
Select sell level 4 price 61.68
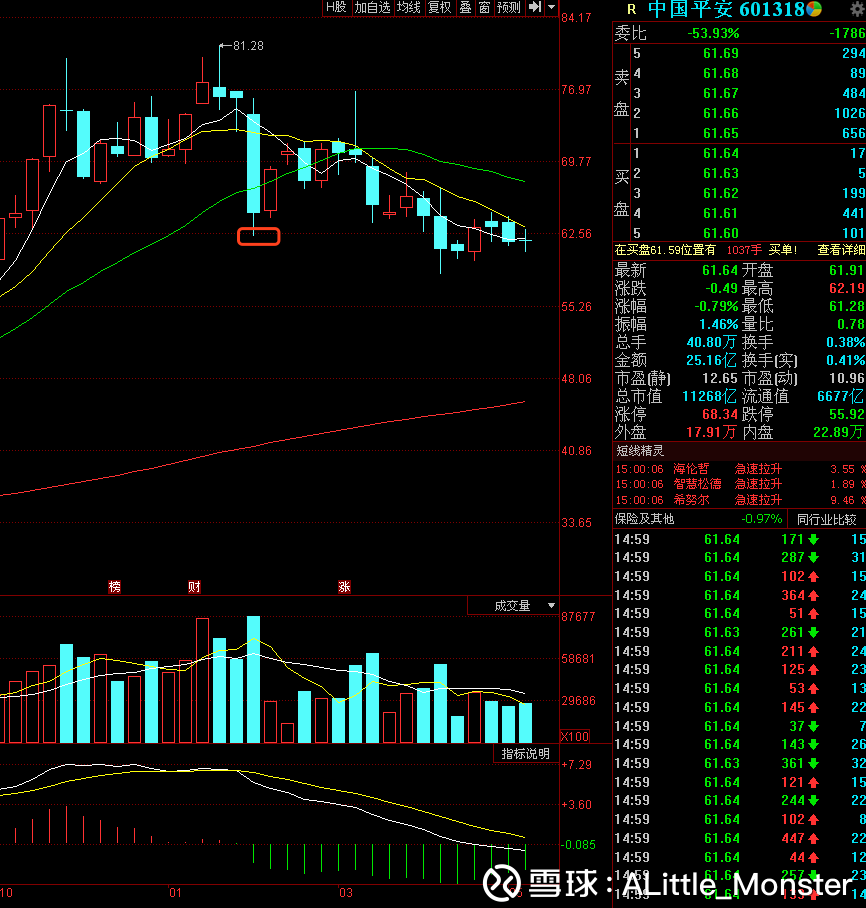click(721, 74)
